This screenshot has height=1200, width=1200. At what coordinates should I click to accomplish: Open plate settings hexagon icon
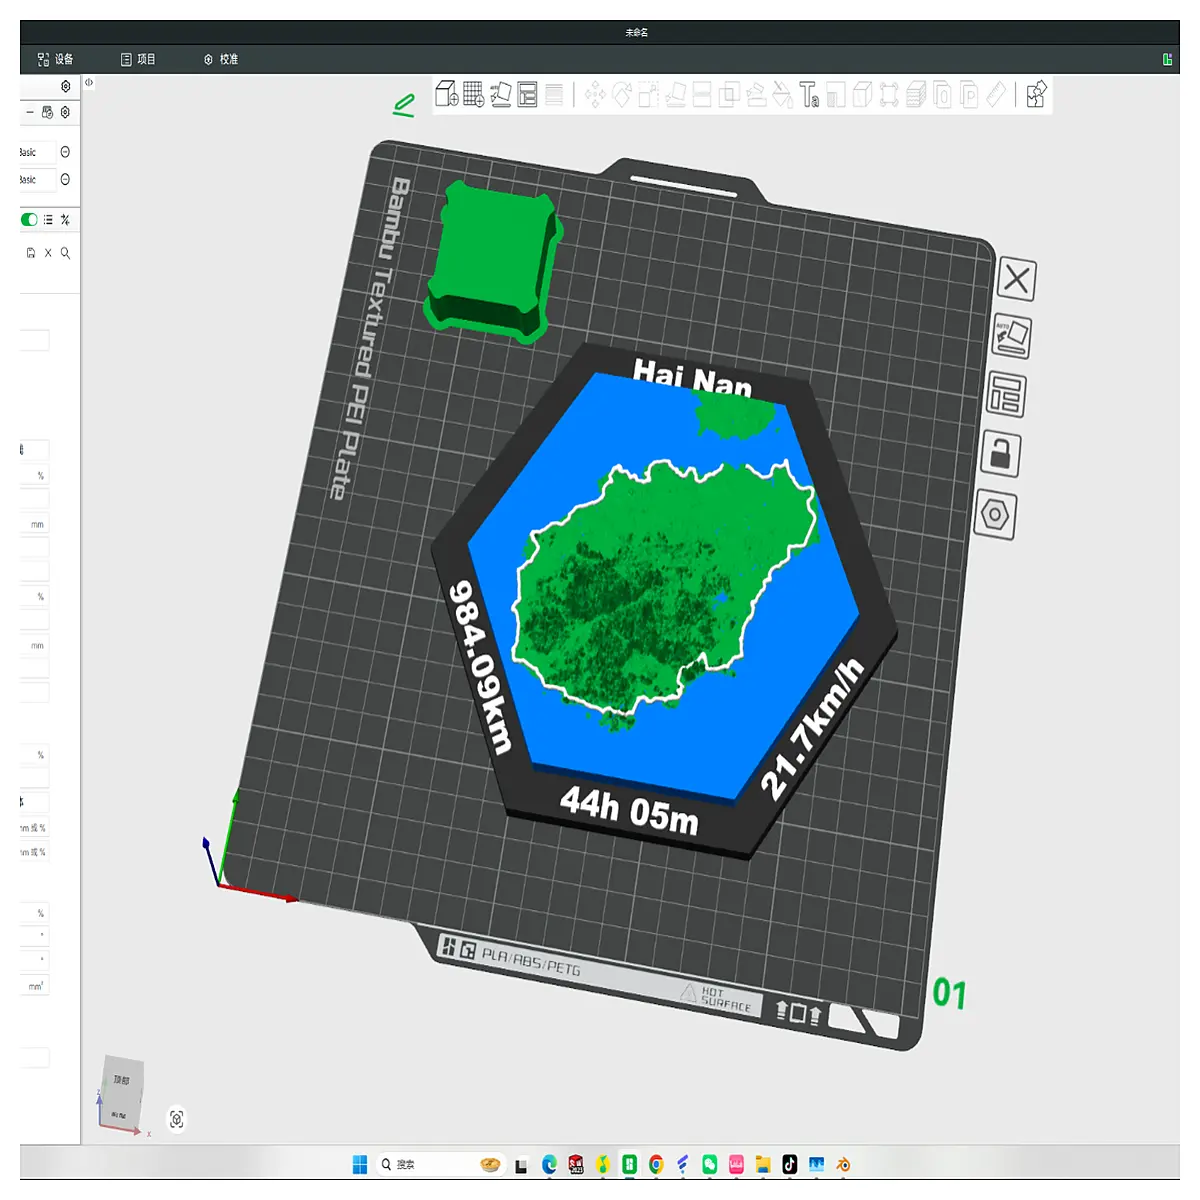pyautogui.click(x=995, y=514)
